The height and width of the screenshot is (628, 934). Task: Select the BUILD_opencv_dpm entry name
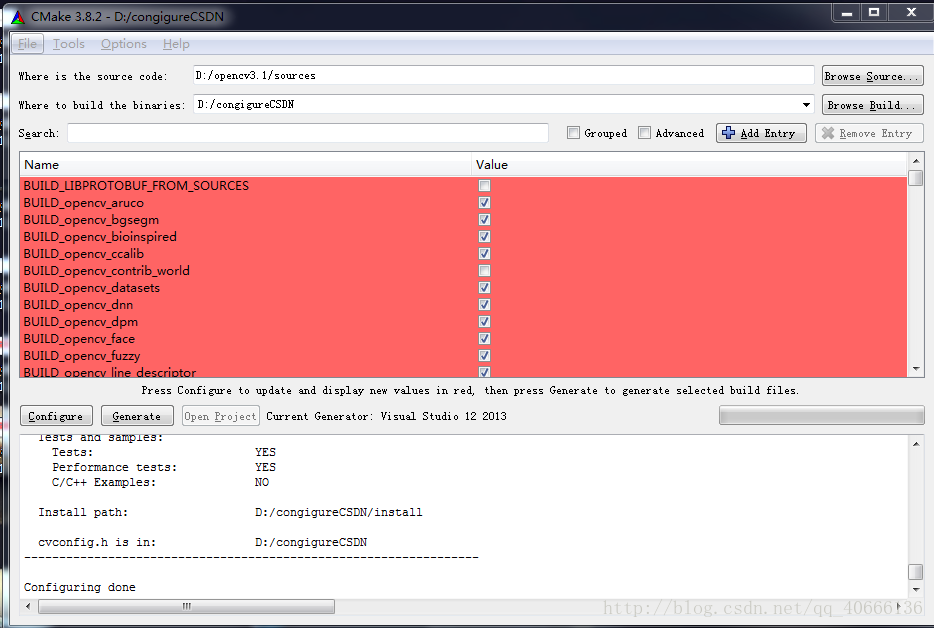point(80,322)
